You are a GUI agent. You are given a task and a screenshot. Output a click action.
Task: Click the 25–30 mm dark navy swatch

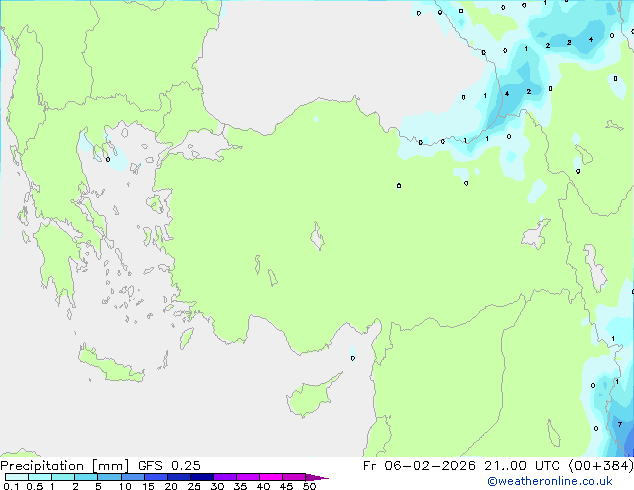pyautogui.click(x=202, y=477)
